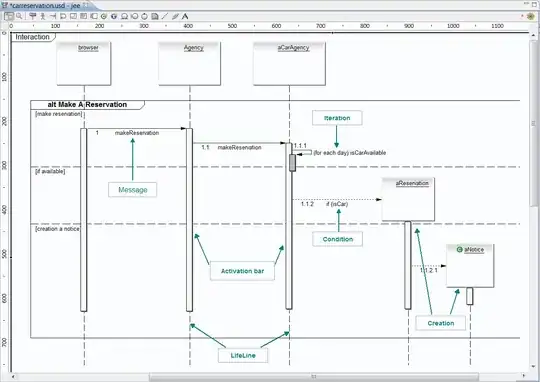Choose the boundary lifeline tool
Screen dimensions: 540x382
135,16
